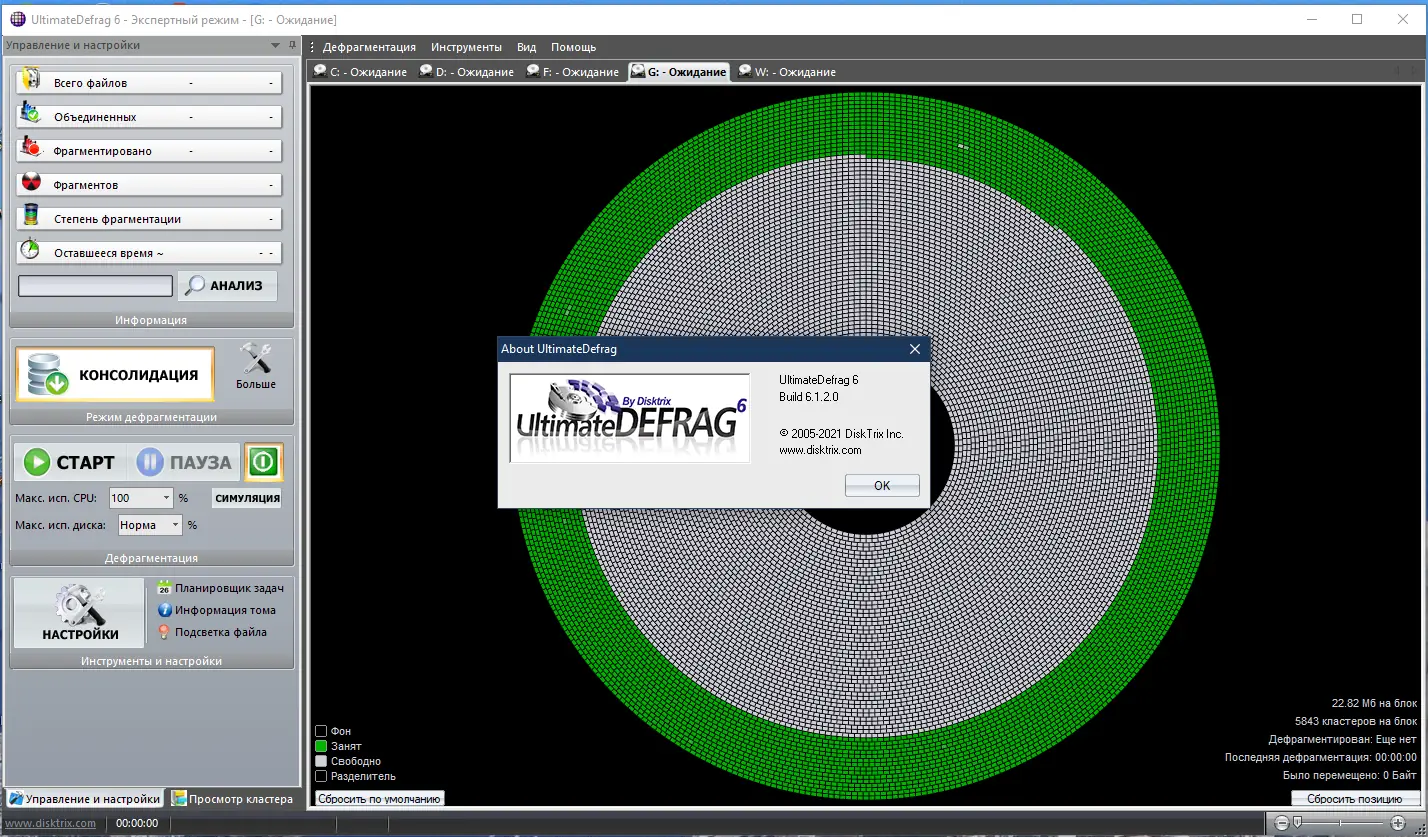
Task: Toggle the Свободно legend checkbox
Action: click(321, 760)
